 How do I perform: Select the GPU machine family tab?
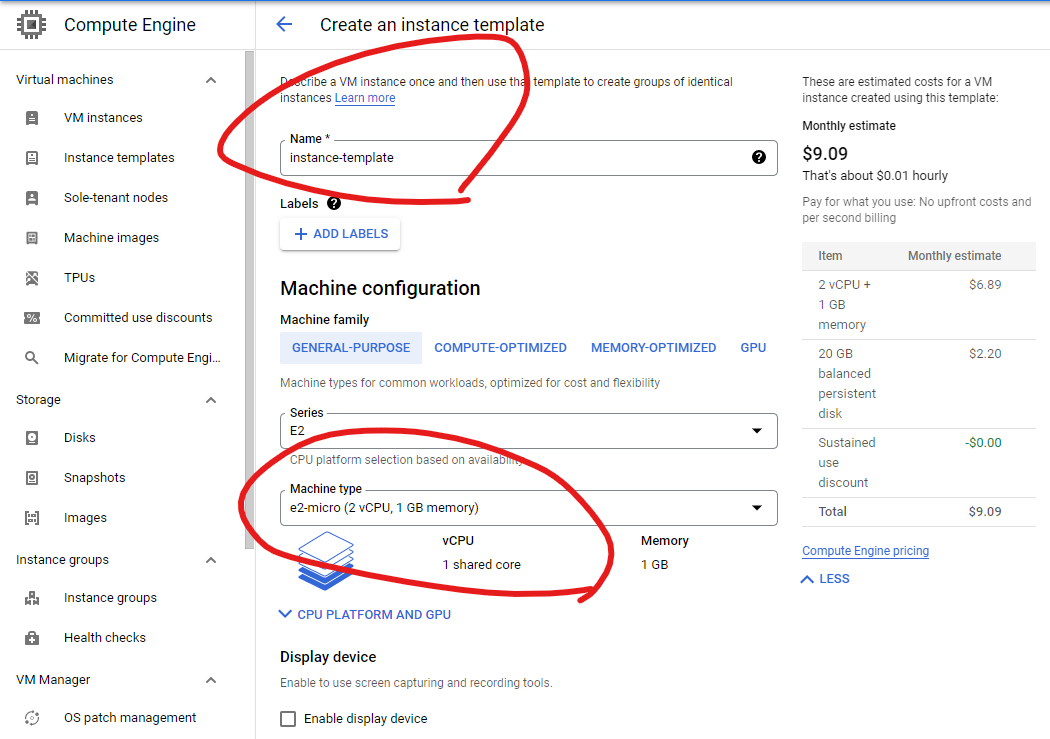coord(753,348)
